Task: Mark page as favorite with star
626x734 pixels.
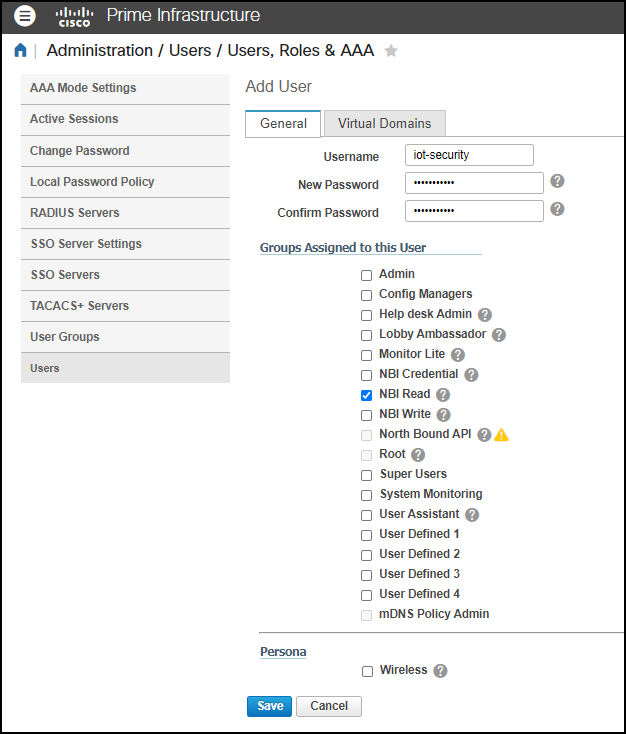Action: tap(390, 51)
